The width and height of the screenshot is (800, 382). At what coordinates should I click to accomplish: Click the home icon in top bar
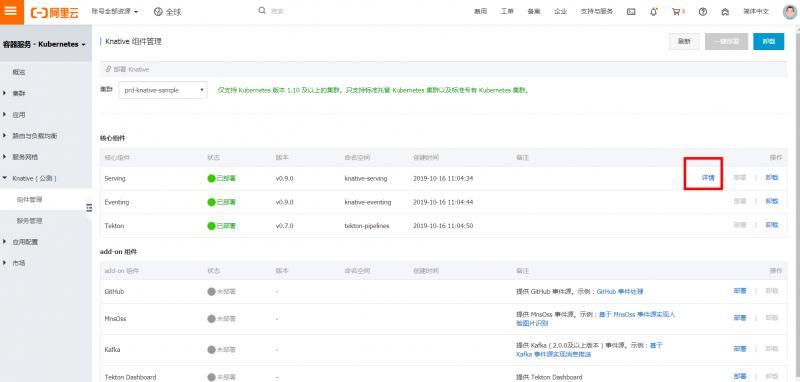click(x=725, y=12)
